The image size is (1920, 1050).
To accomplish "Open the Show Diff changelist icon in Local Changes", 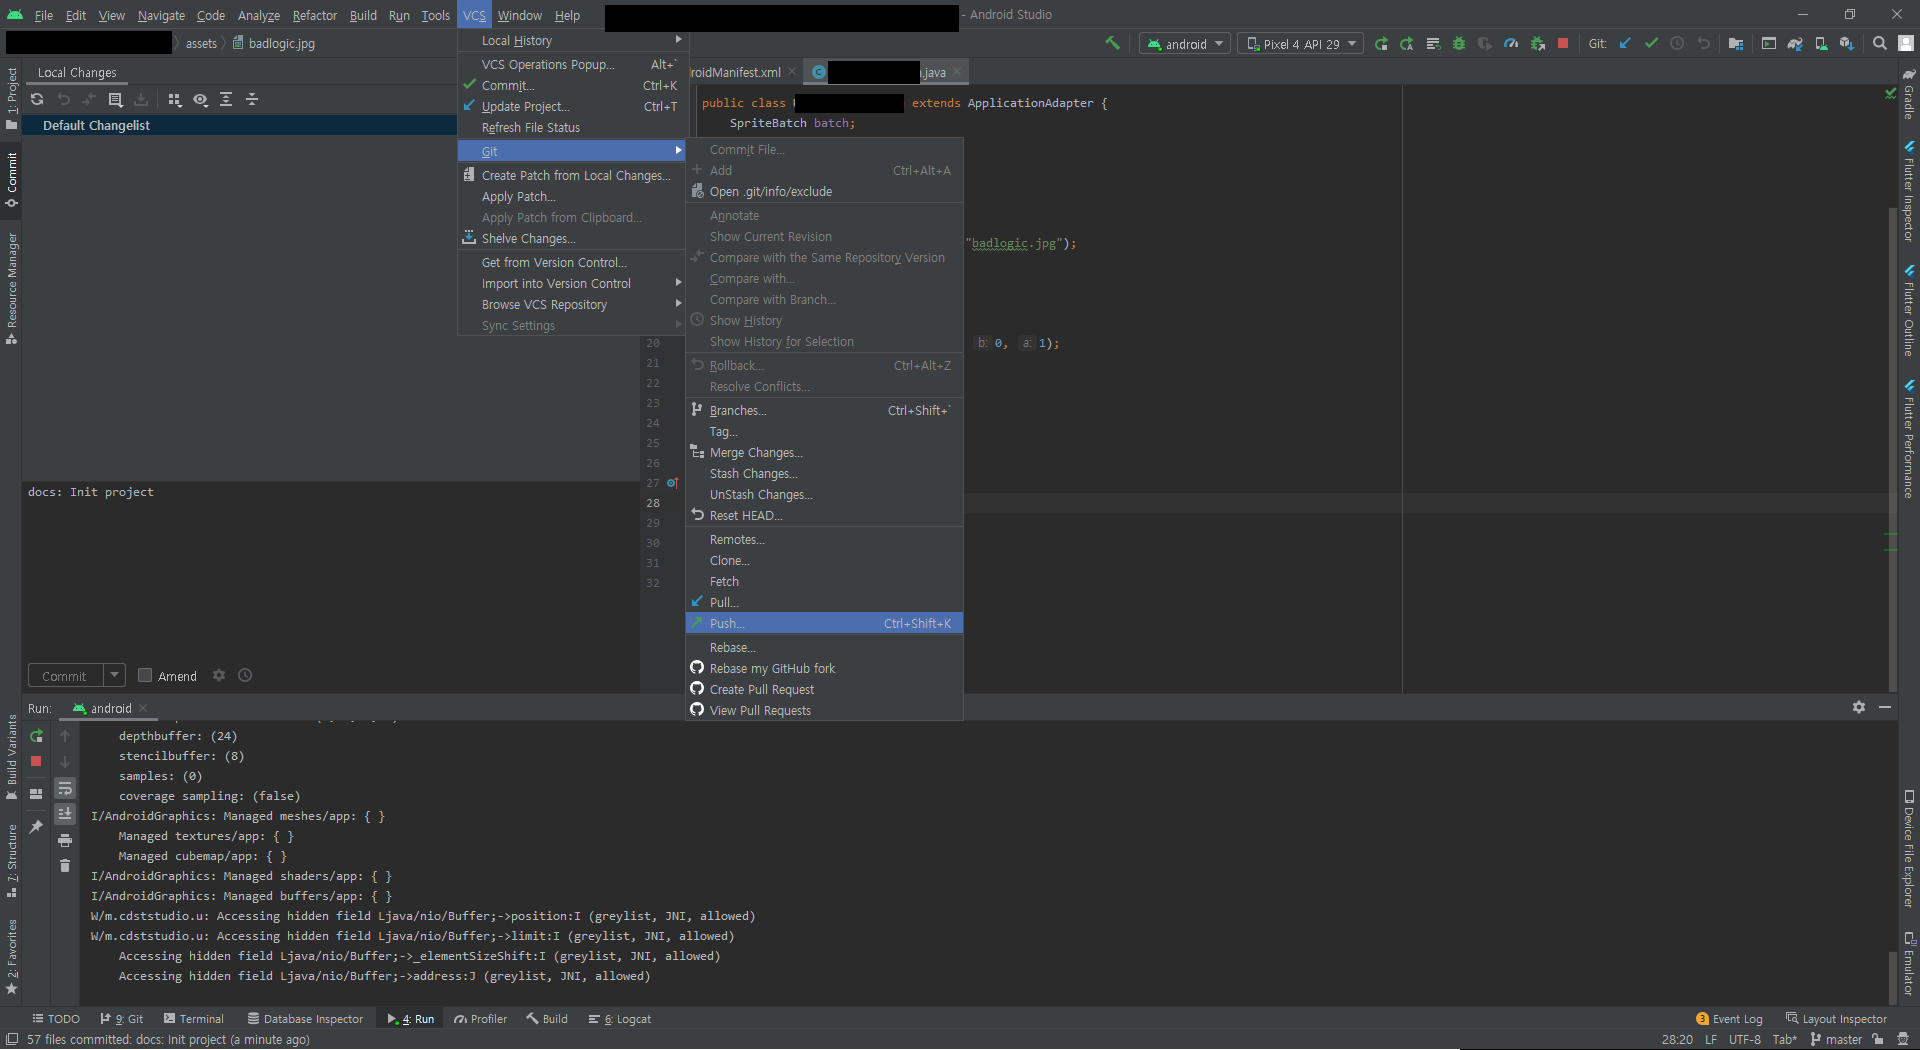I will tap(115, 99).
